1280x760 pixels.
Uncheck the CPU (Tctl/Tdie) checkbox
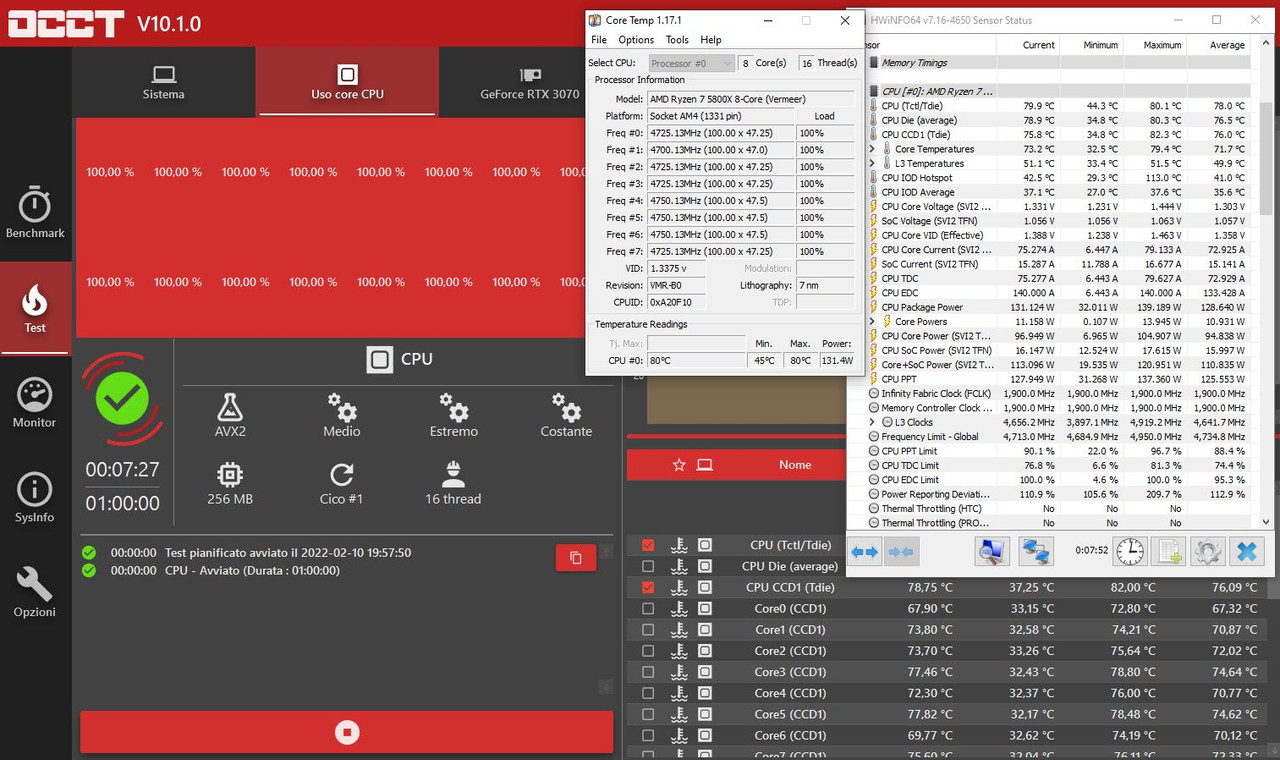pyautogui.click(x=648, y=545)
